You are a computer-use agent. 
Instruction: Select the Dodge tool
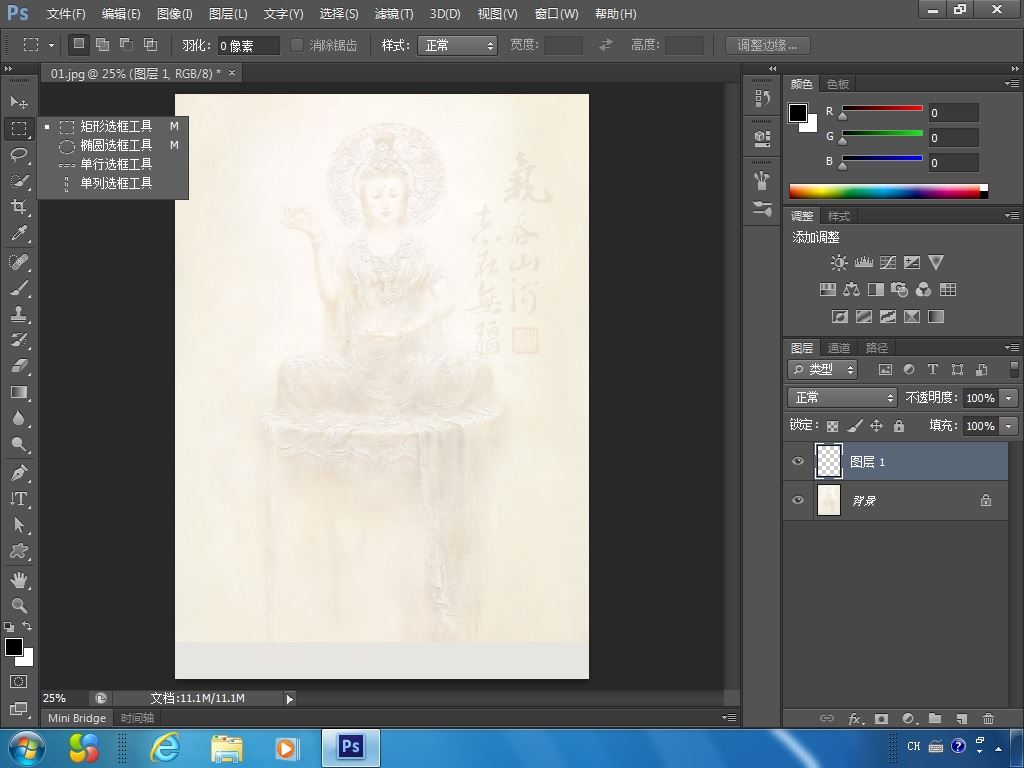pyautogui.click(x=18, y=445)
